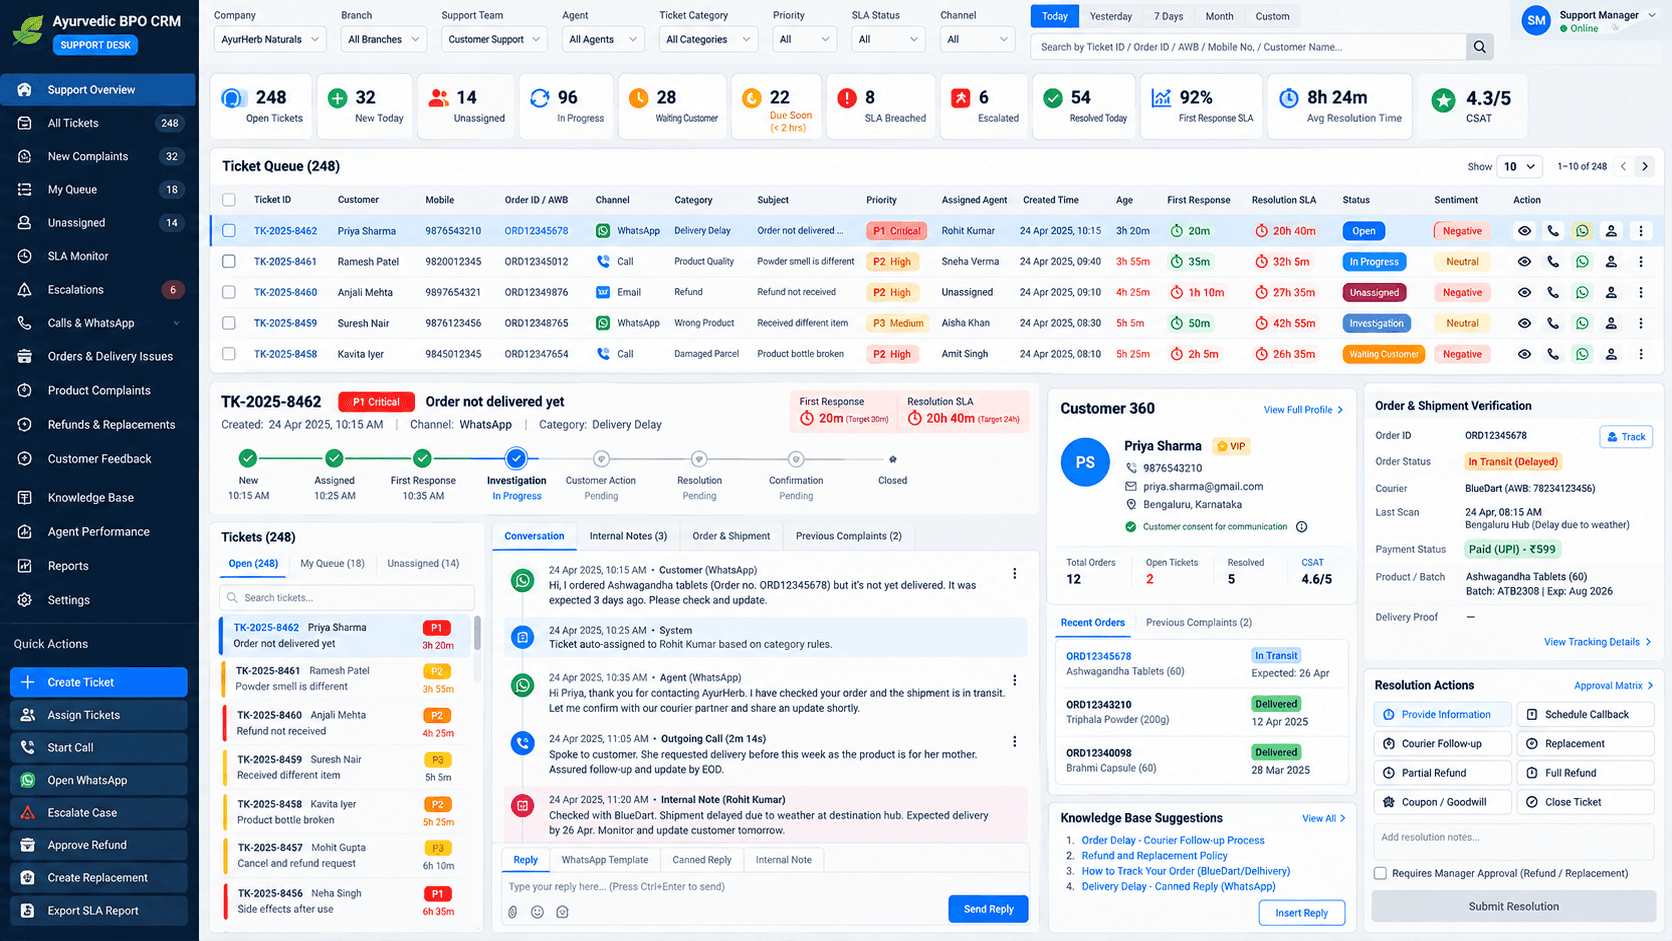Open Settings in sidebar
Viewport: 1672px width, 941px height.
pos(99,600)
